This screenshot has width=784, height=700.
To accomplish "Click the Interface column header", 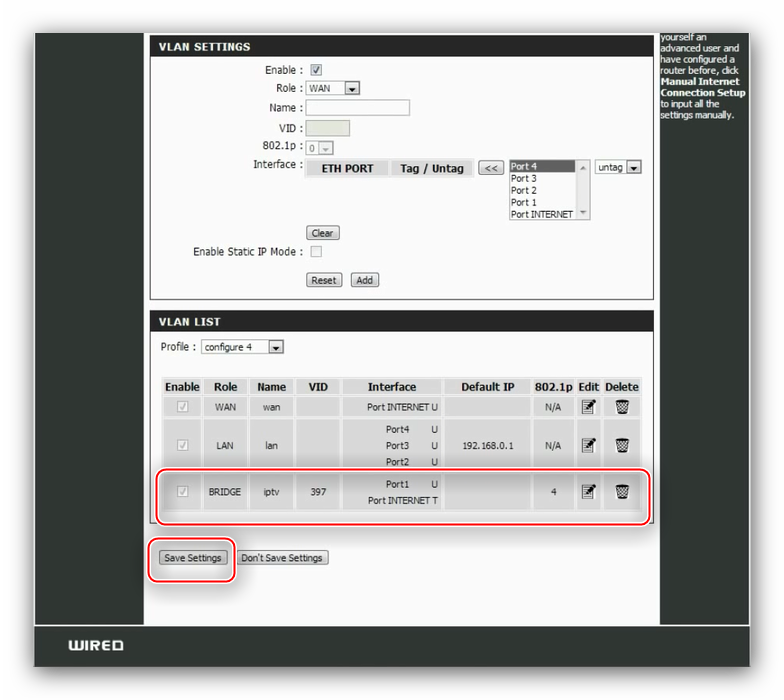I will 392,386.
